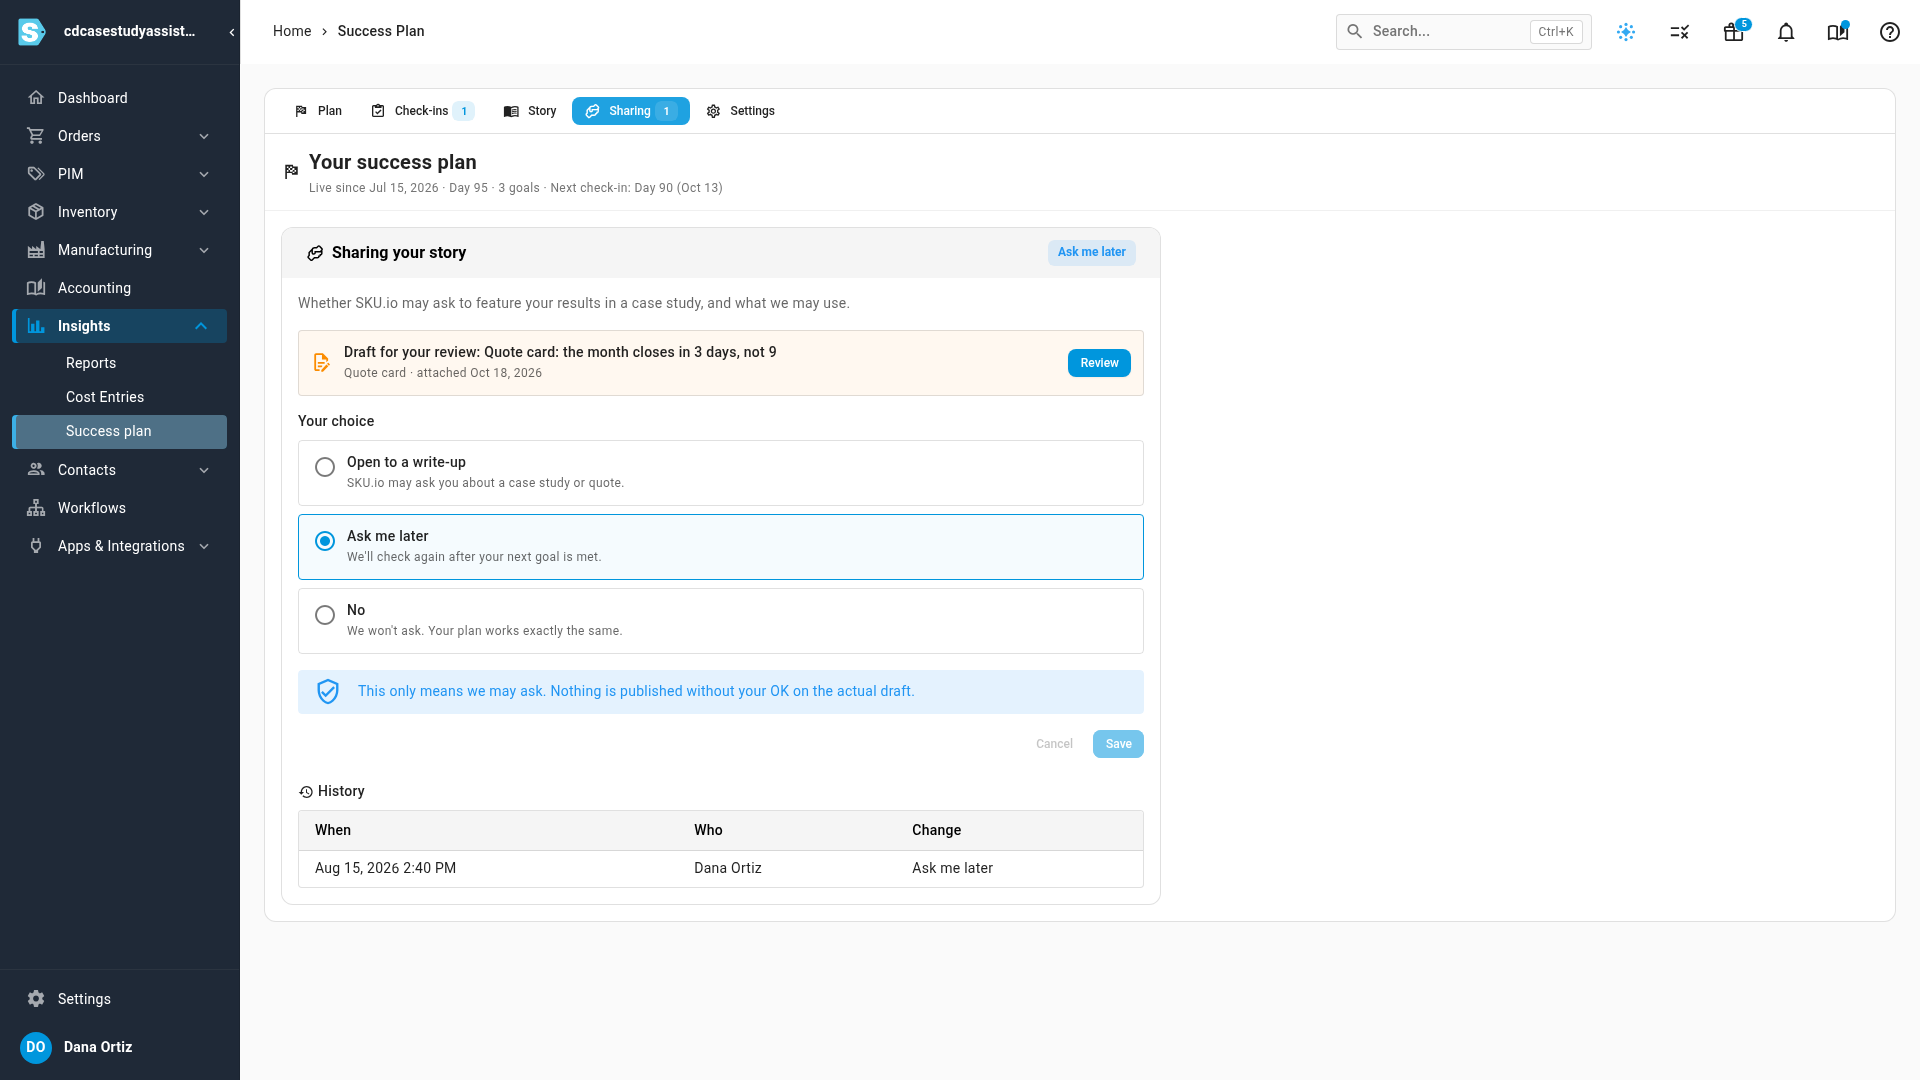Viewport: 1920px width, 1080px height.
Task: Open Reports under Insights
Action: 91,363
